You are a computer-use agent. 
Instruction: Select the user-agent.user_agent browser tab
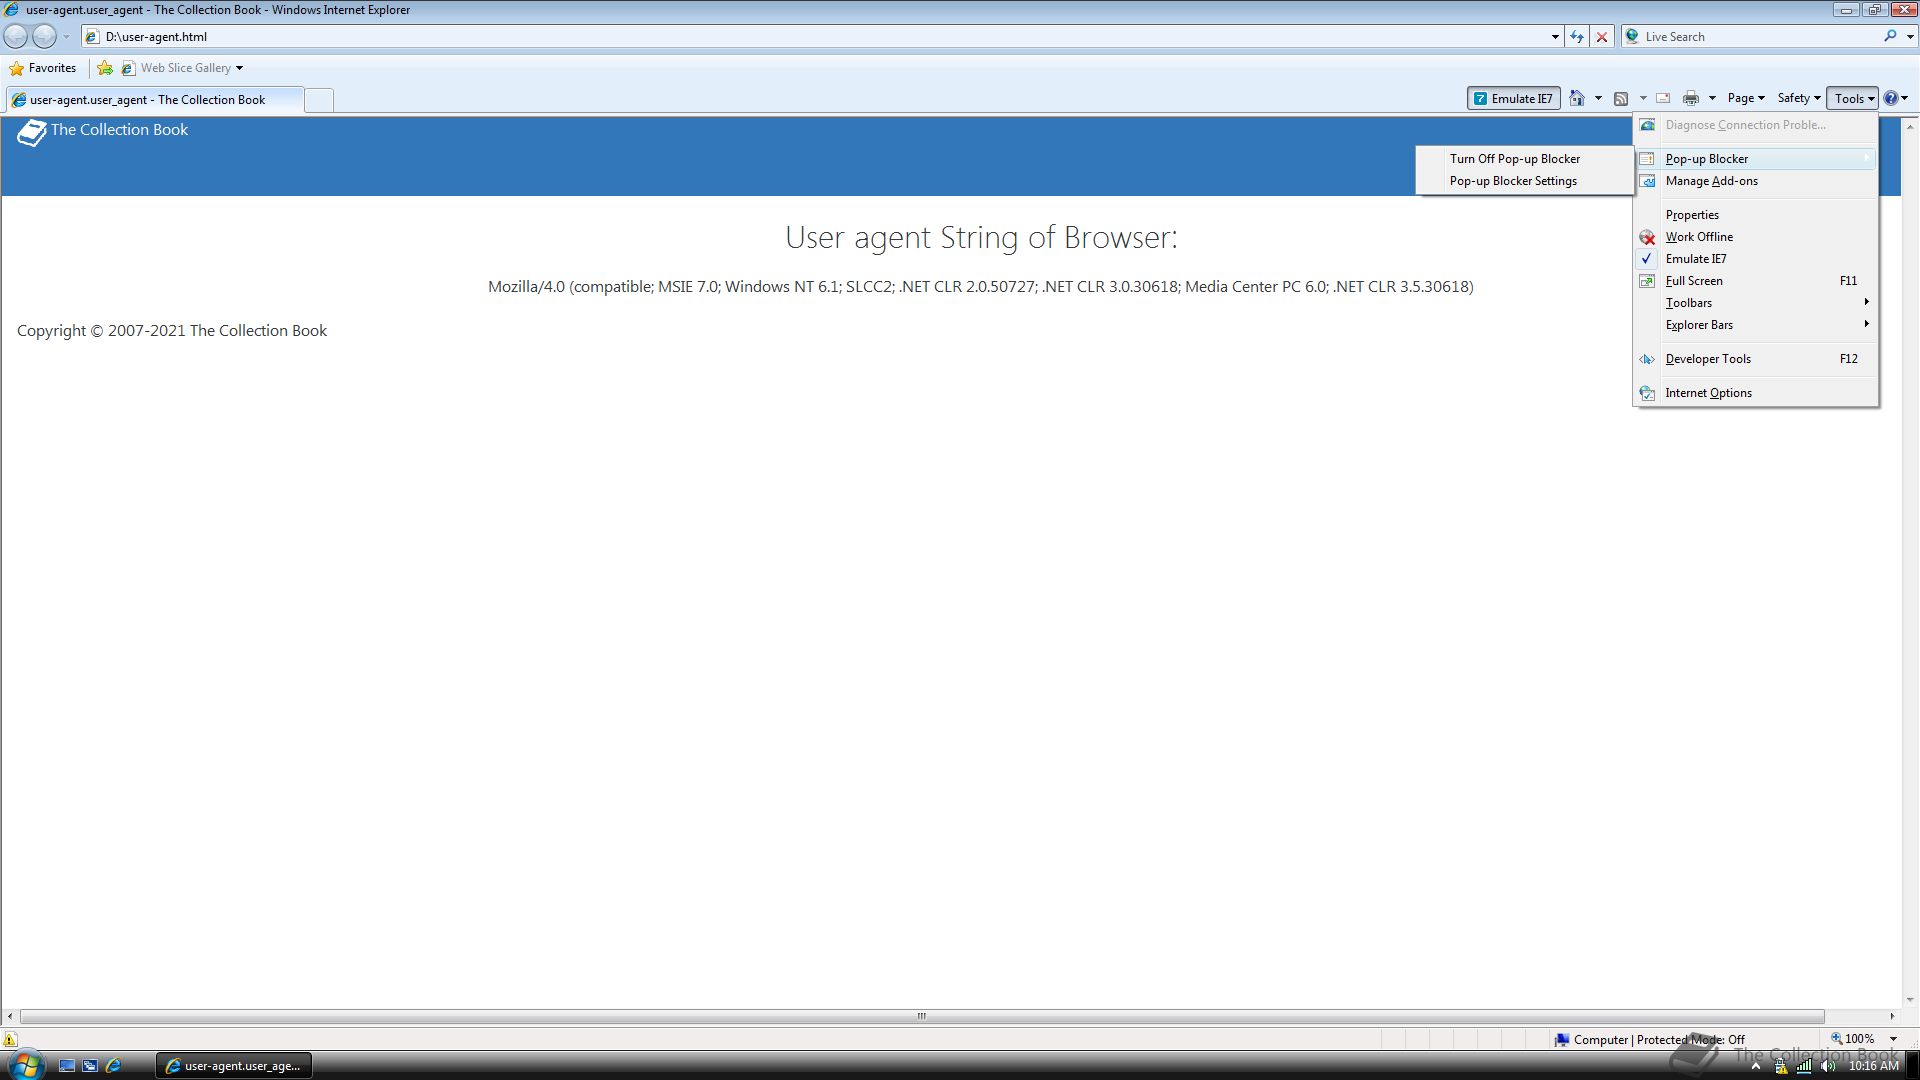tap(154, 100)
